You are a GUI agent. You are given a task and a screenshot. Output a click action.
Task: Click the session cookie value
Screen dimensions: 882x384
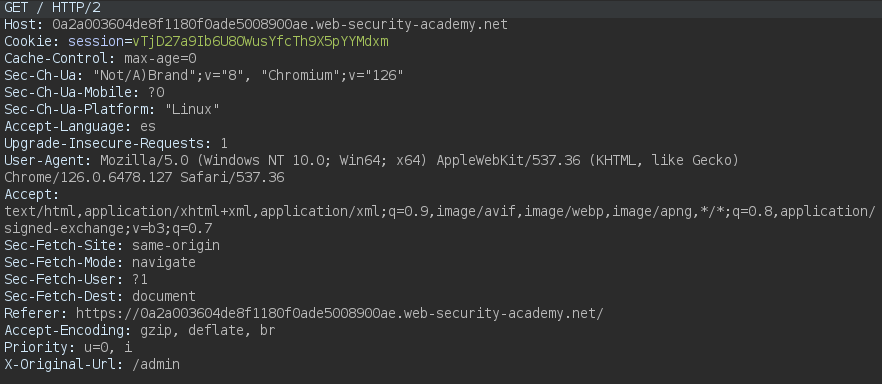click(260, 42)
